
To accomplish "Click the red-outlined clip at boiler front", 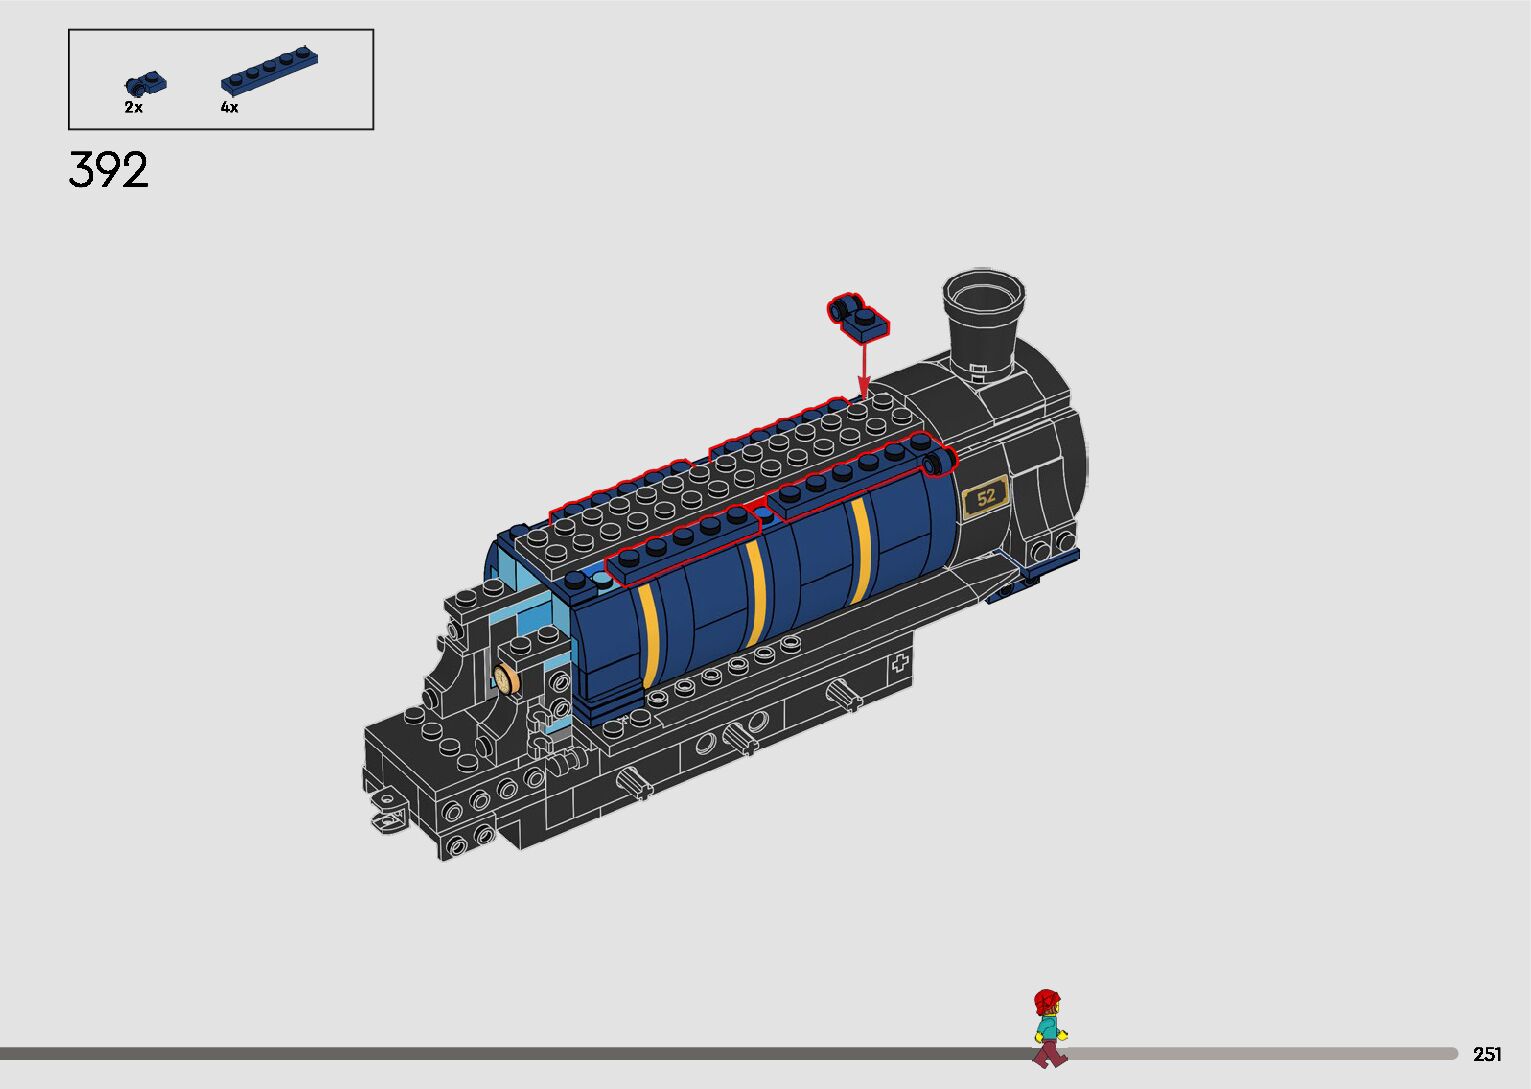I will 938,461.
